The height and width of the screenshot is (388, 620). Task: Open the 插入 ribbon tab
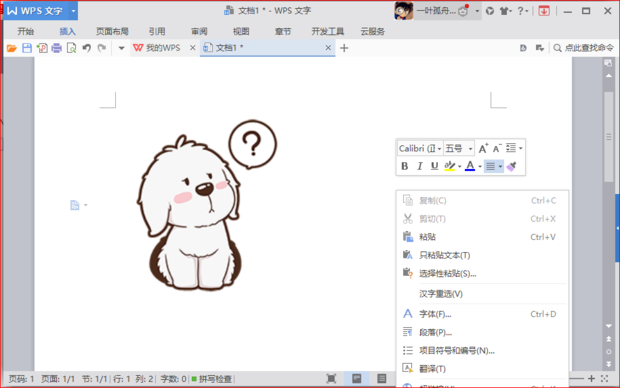[x=67, y=31]
